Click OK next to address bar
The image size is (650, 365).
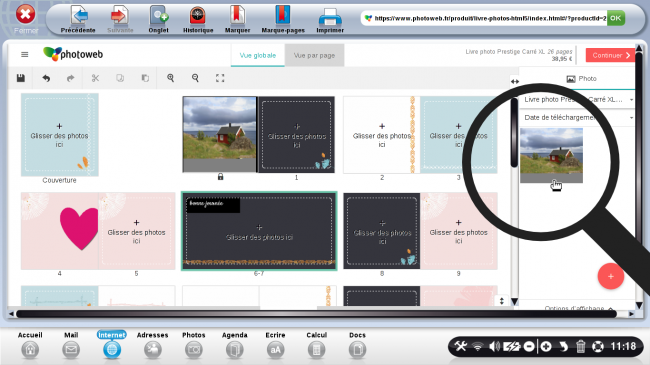click(x=616, y=18)
